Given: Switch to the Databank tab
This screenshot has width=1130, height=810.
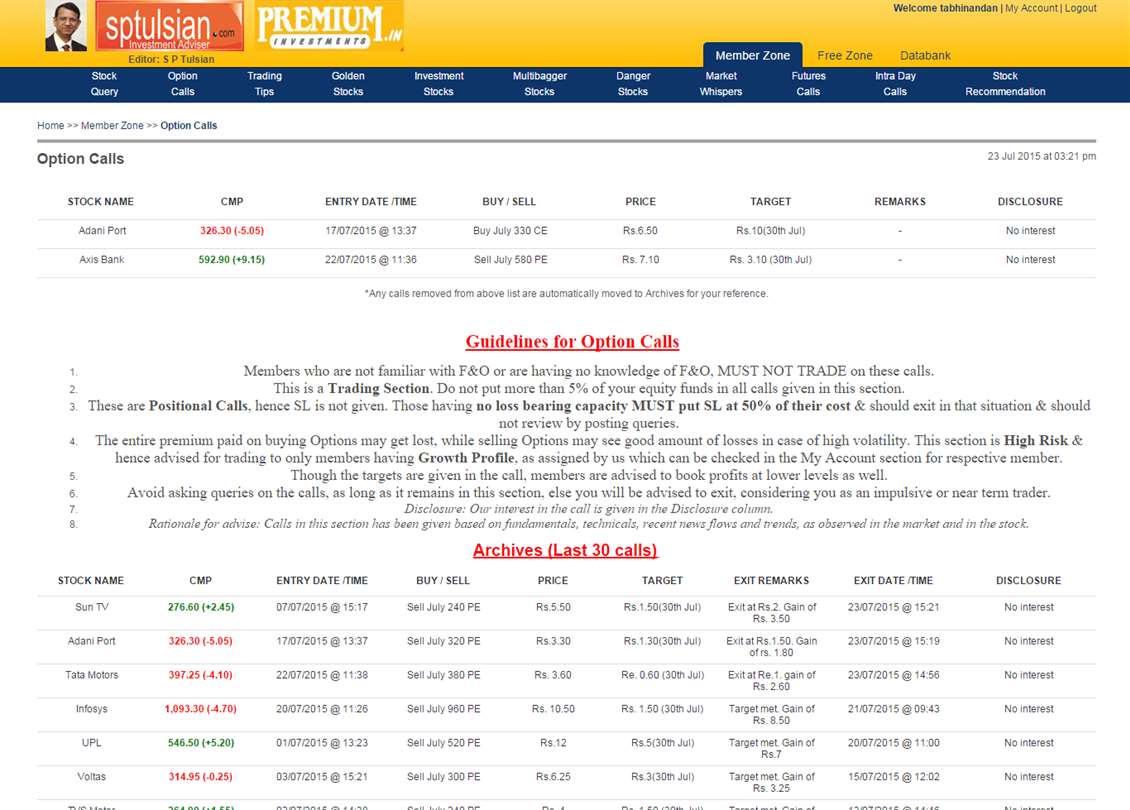Looking at the screenshot, I should click(925, 55).
